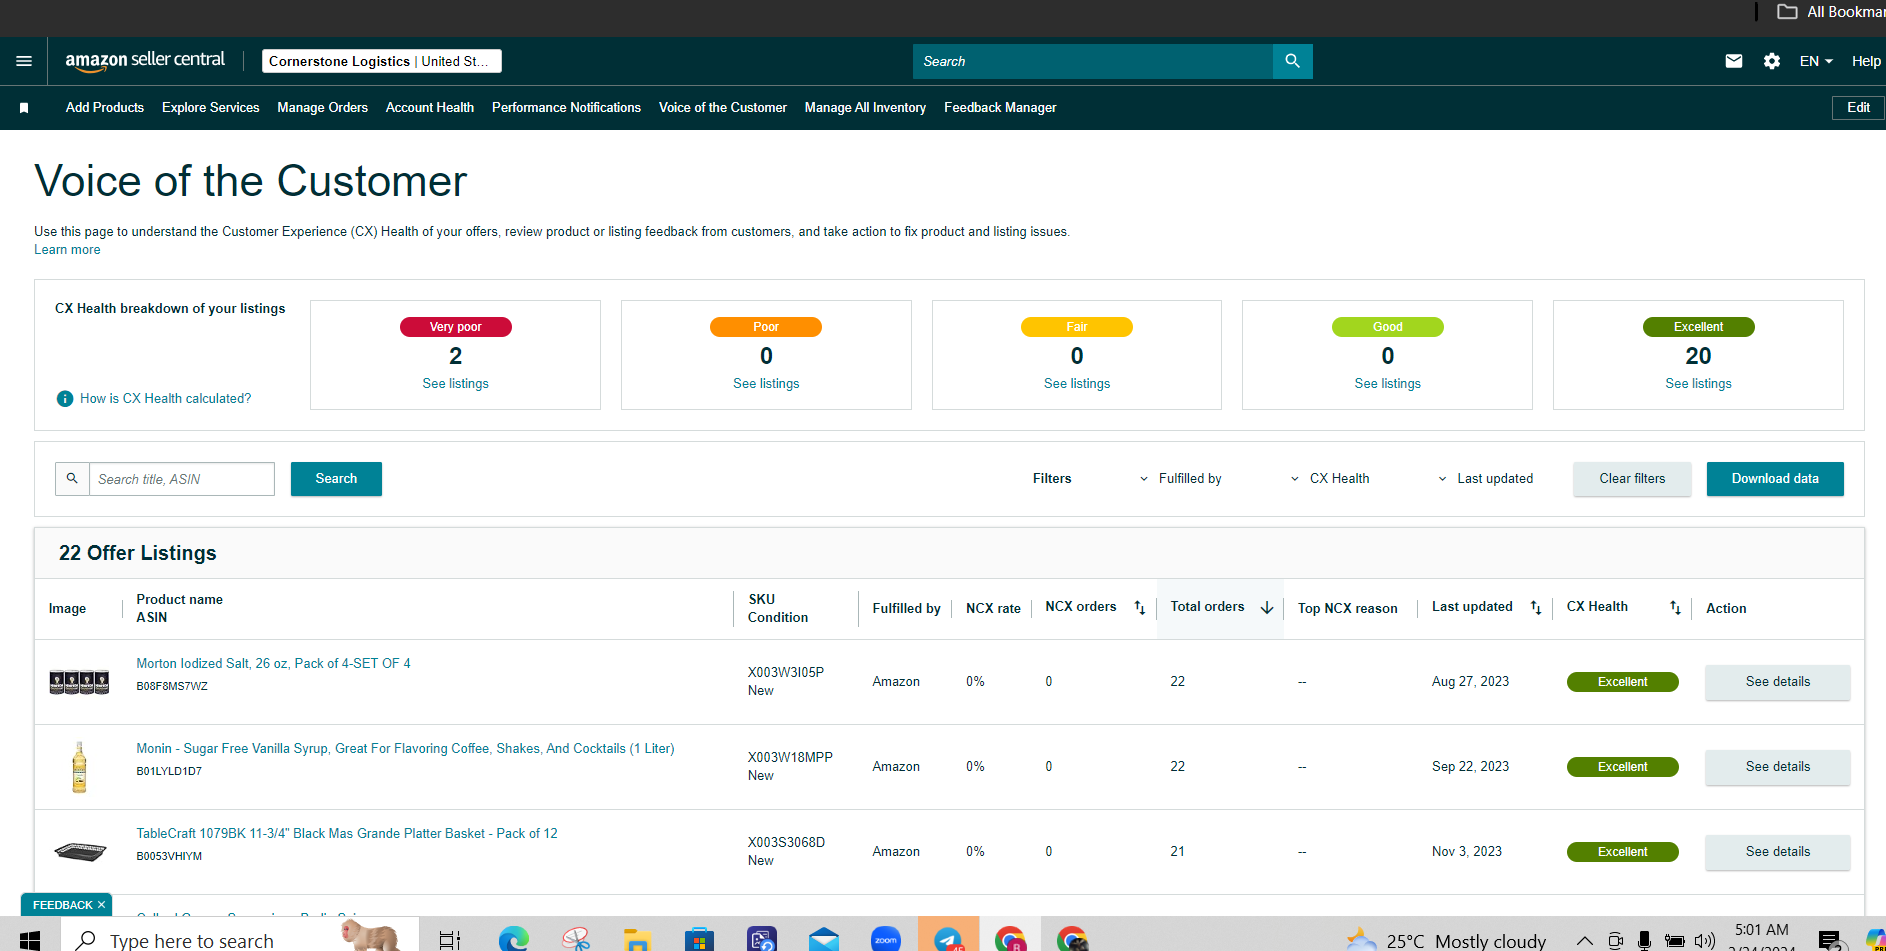This screenshot has width=1886, height=951.
Task: Click Help in the top header
Action: coord(1866,61)
